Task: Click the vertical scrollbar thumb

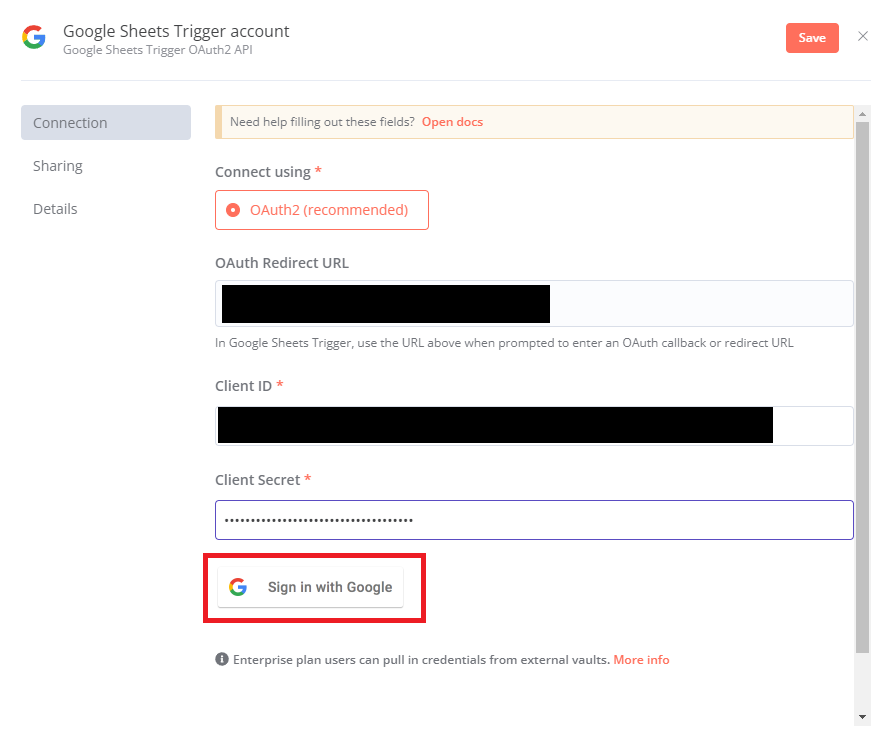Action: coord(862,387)
